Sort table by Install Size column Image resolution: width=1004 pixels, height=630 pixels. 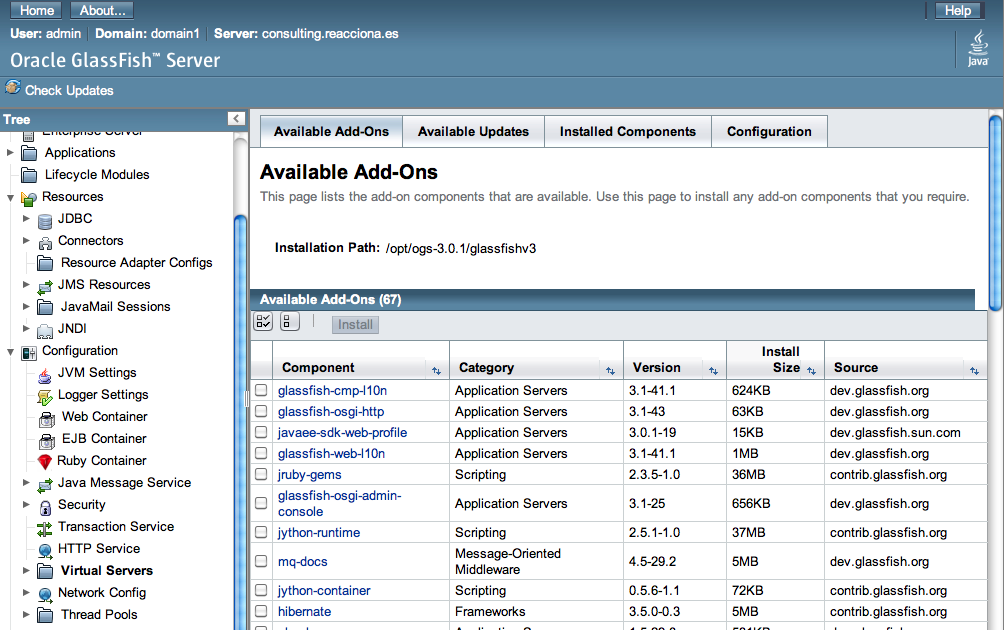811,371
